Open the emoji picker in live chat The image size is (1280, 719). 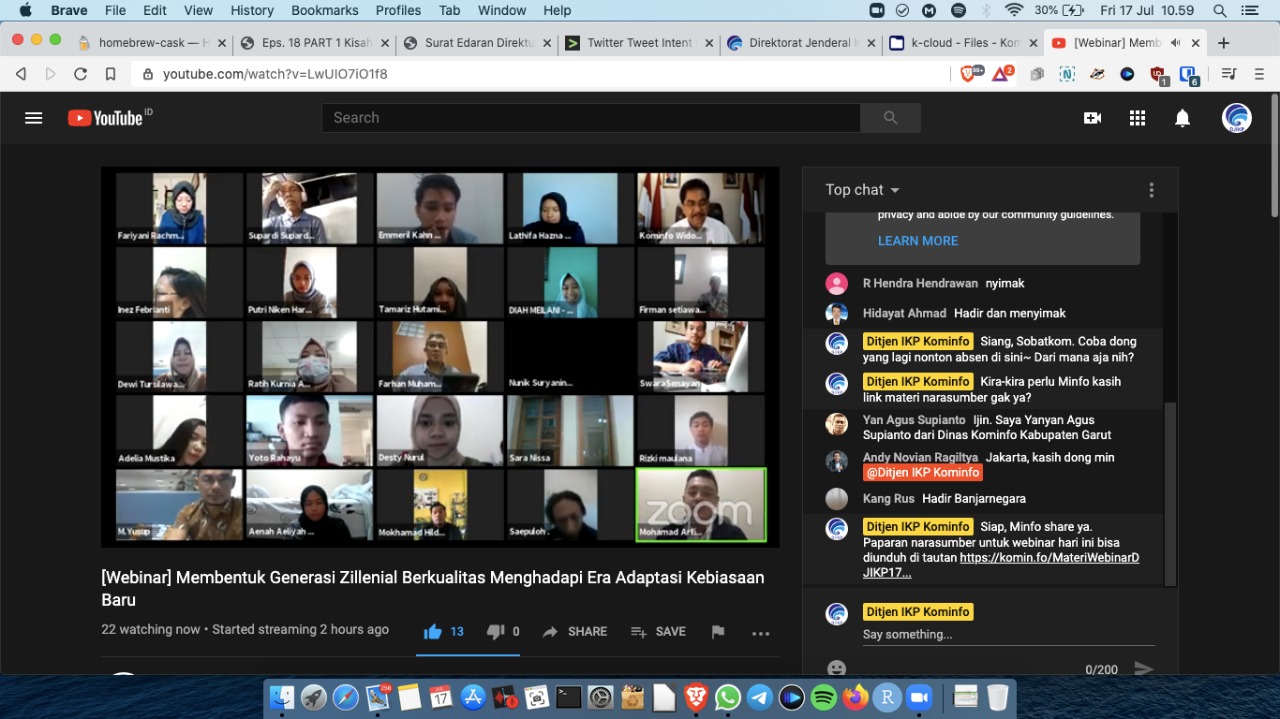click(x=836, y=667)
